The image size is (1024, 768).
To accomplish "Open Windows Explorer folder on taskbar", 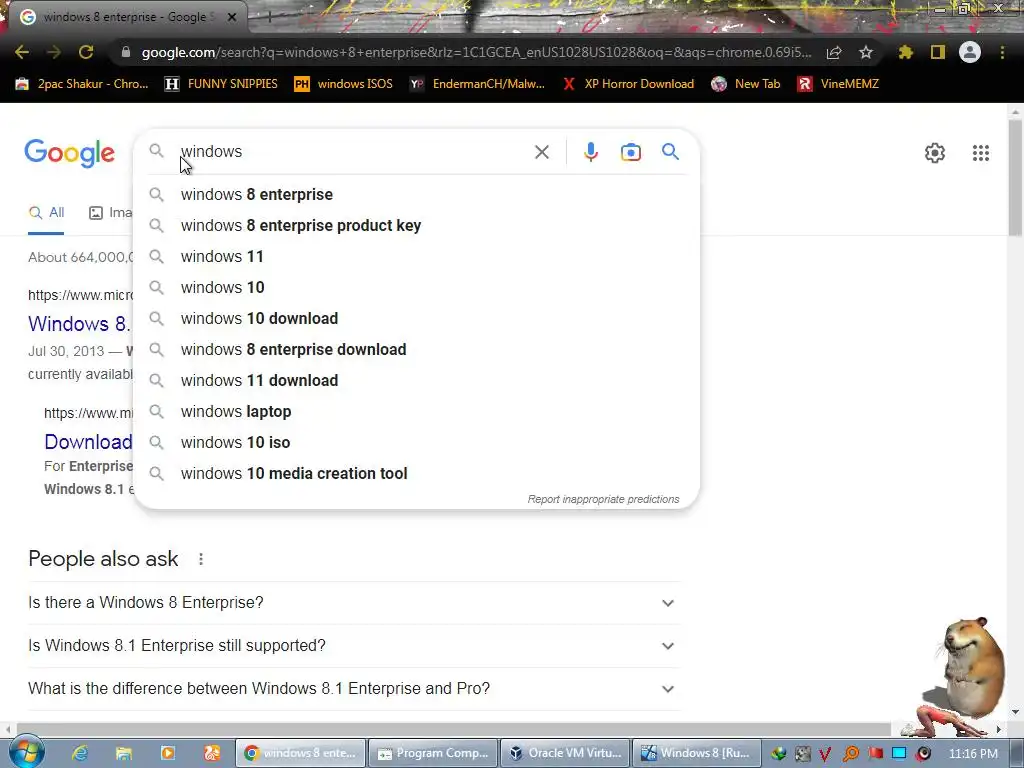I will pos(123,753).
